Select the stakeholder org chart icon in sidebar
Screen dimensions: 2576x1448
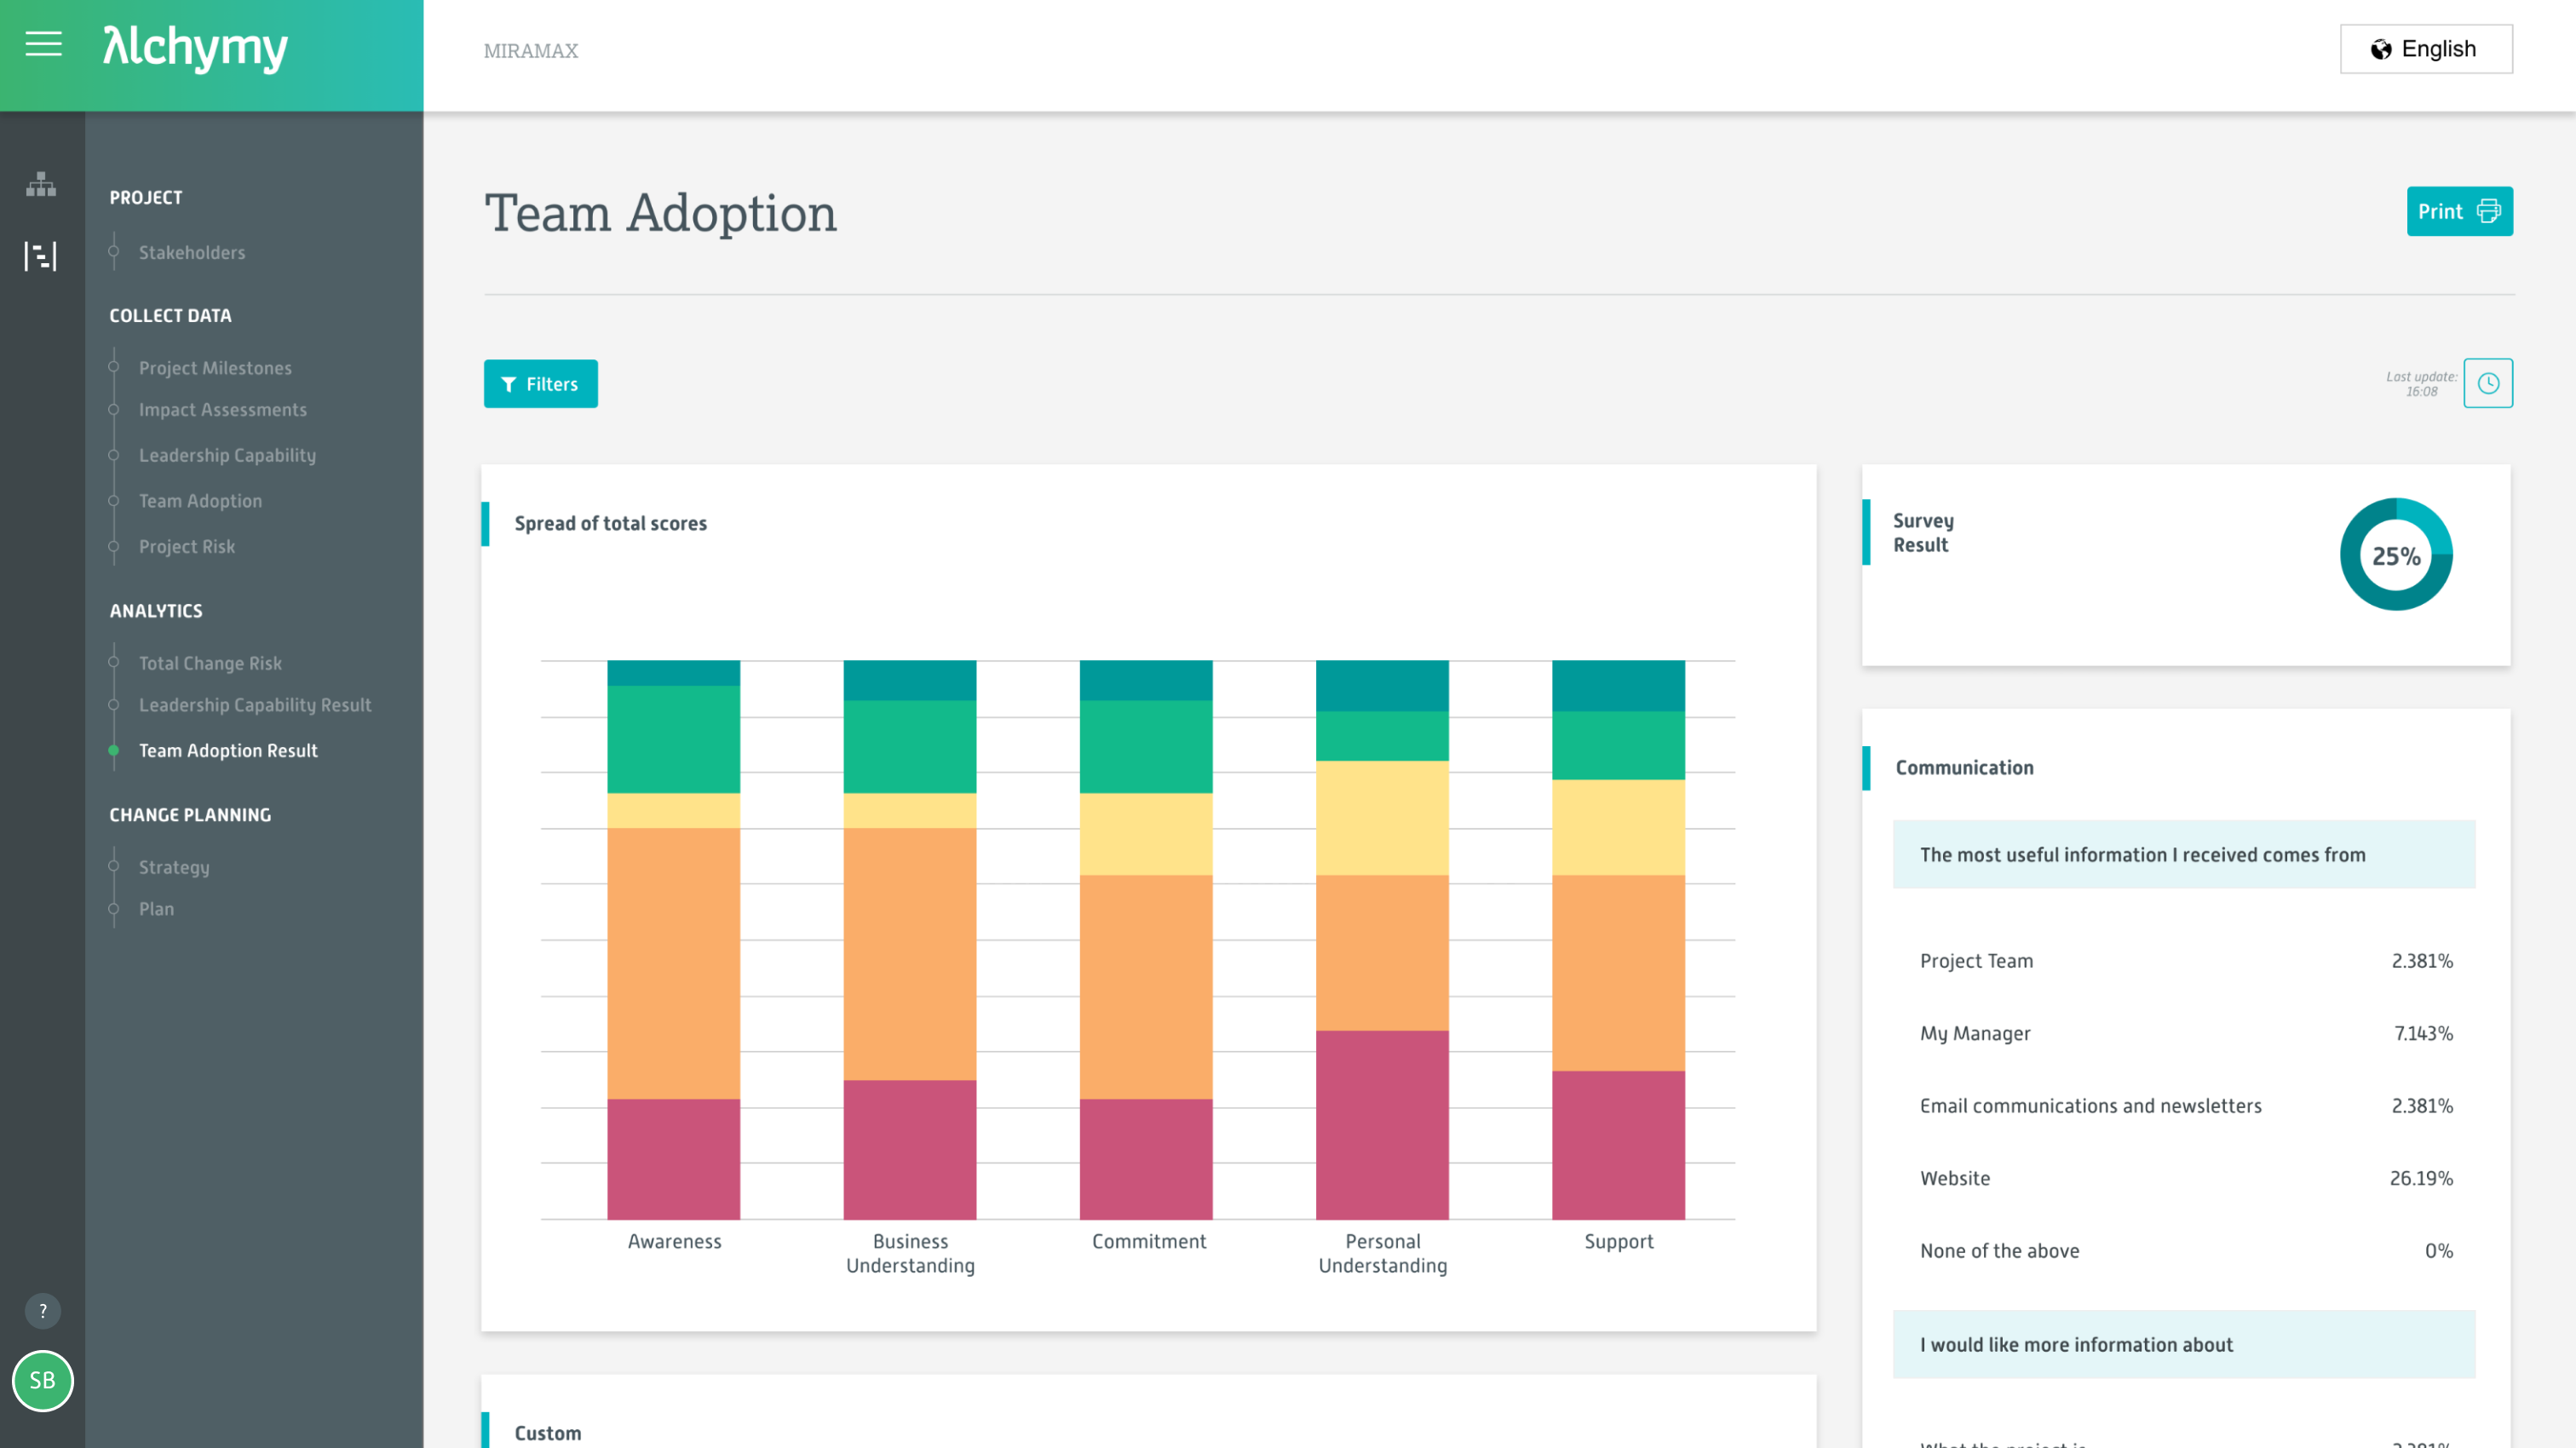(41, 185)
